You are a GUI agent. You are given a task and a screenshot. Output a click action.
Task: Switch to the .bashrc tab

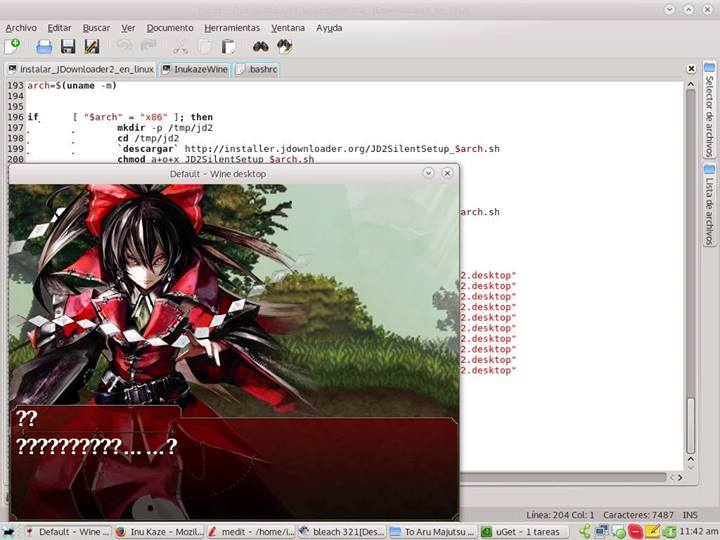click(256, 69)
